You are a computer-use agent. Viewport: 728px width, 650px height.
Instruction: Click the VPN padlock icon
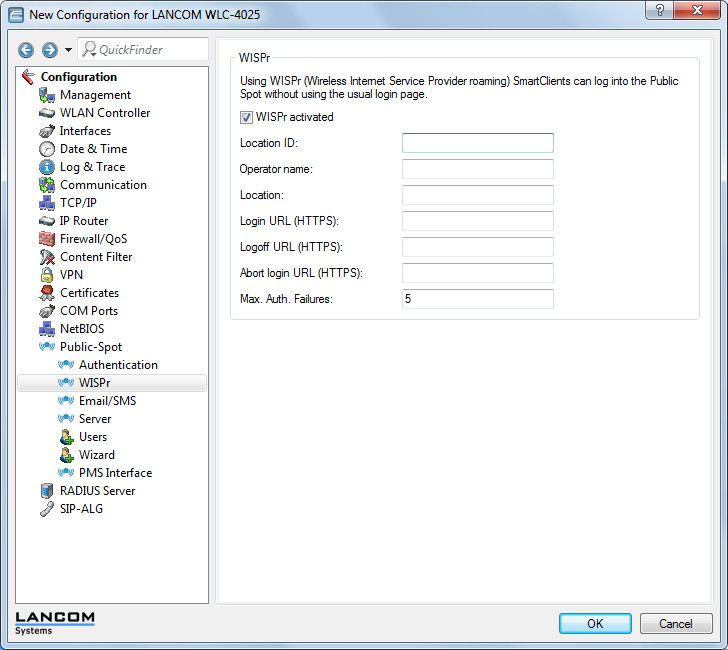pyautogui.click(x=47, y=275)
